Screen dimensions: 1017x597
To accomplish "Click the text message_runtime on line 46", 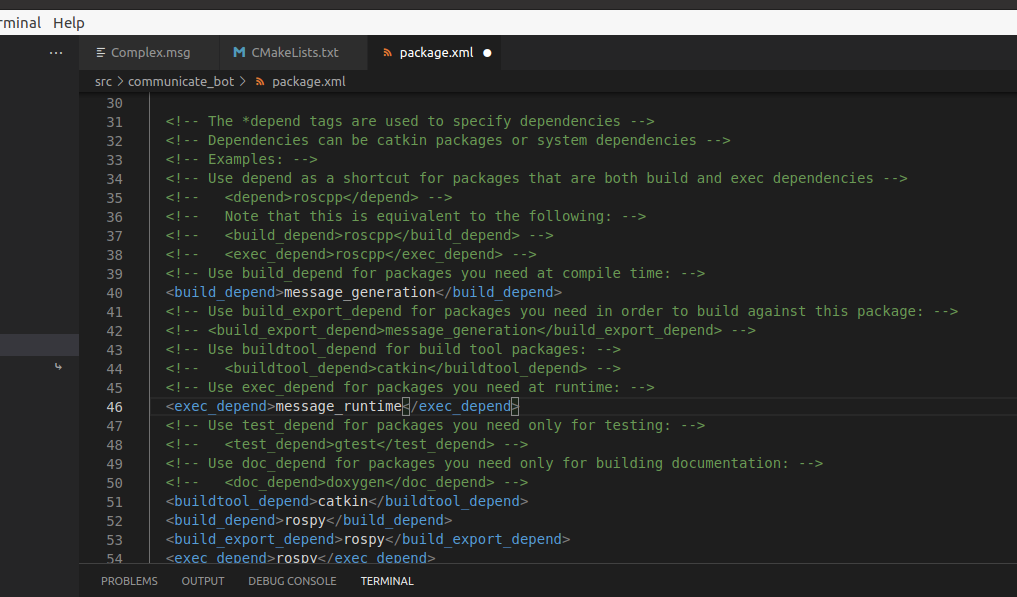I will click(339, 407).
